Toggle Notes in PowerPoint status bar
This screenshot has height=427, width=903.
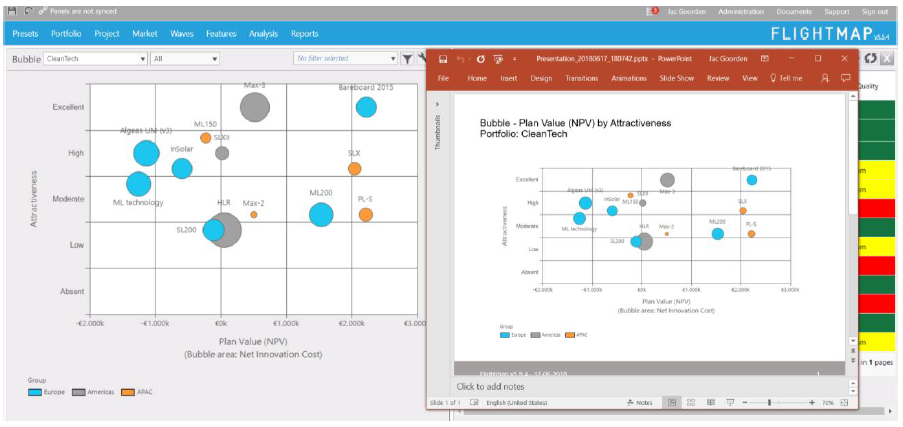[640, 402]
